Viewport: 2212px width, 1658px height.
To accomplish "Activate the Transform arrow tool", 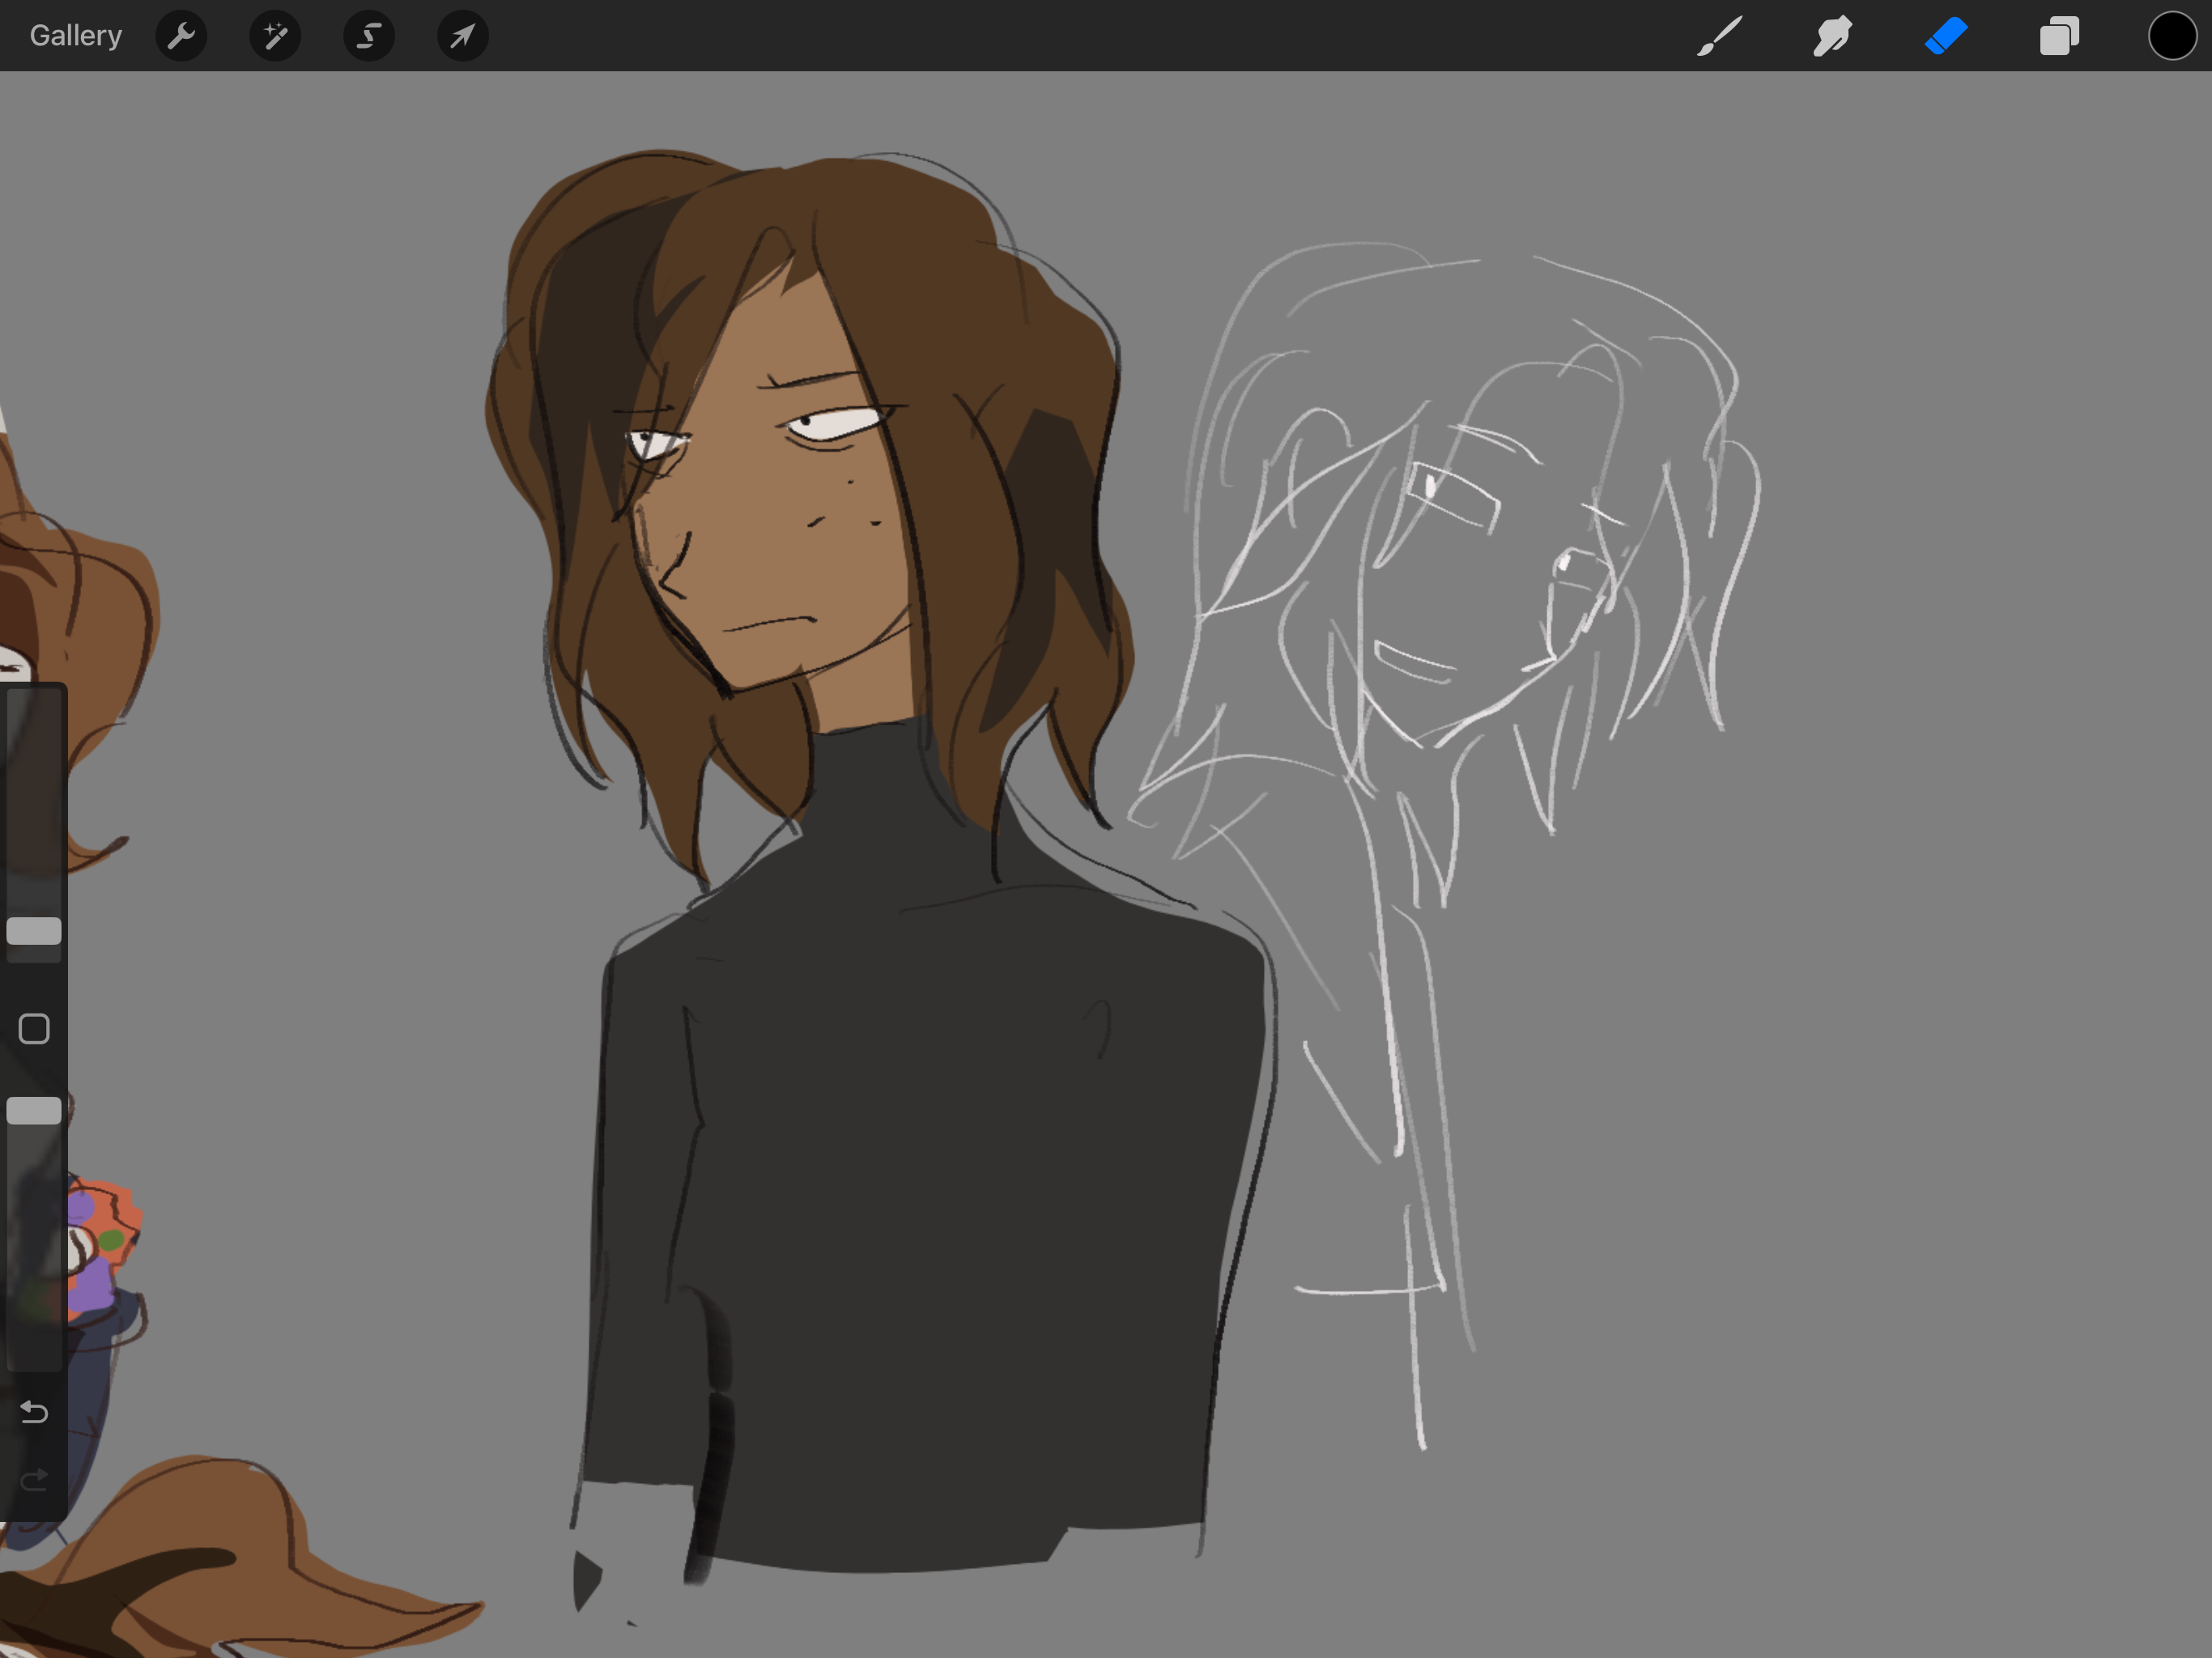I will coord(462,37).
